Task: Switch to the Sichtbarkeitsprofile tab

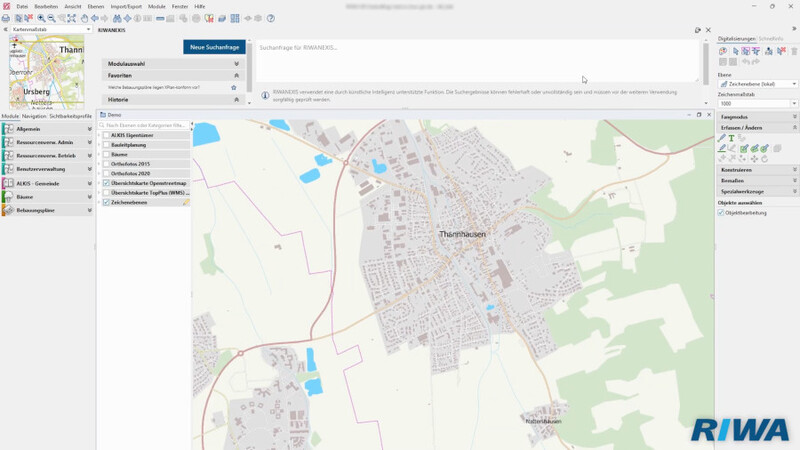Action: tap(70, 116)
